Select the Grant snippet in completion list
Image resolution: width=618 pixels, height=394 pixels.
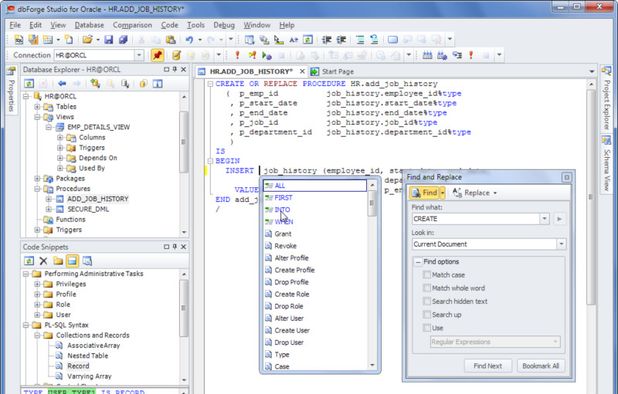315,234
